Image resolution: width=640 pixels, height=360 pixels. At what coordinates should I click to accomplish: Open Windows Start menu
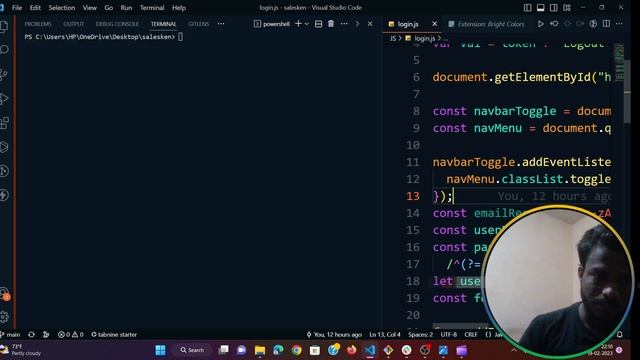(x=160, y=350)
